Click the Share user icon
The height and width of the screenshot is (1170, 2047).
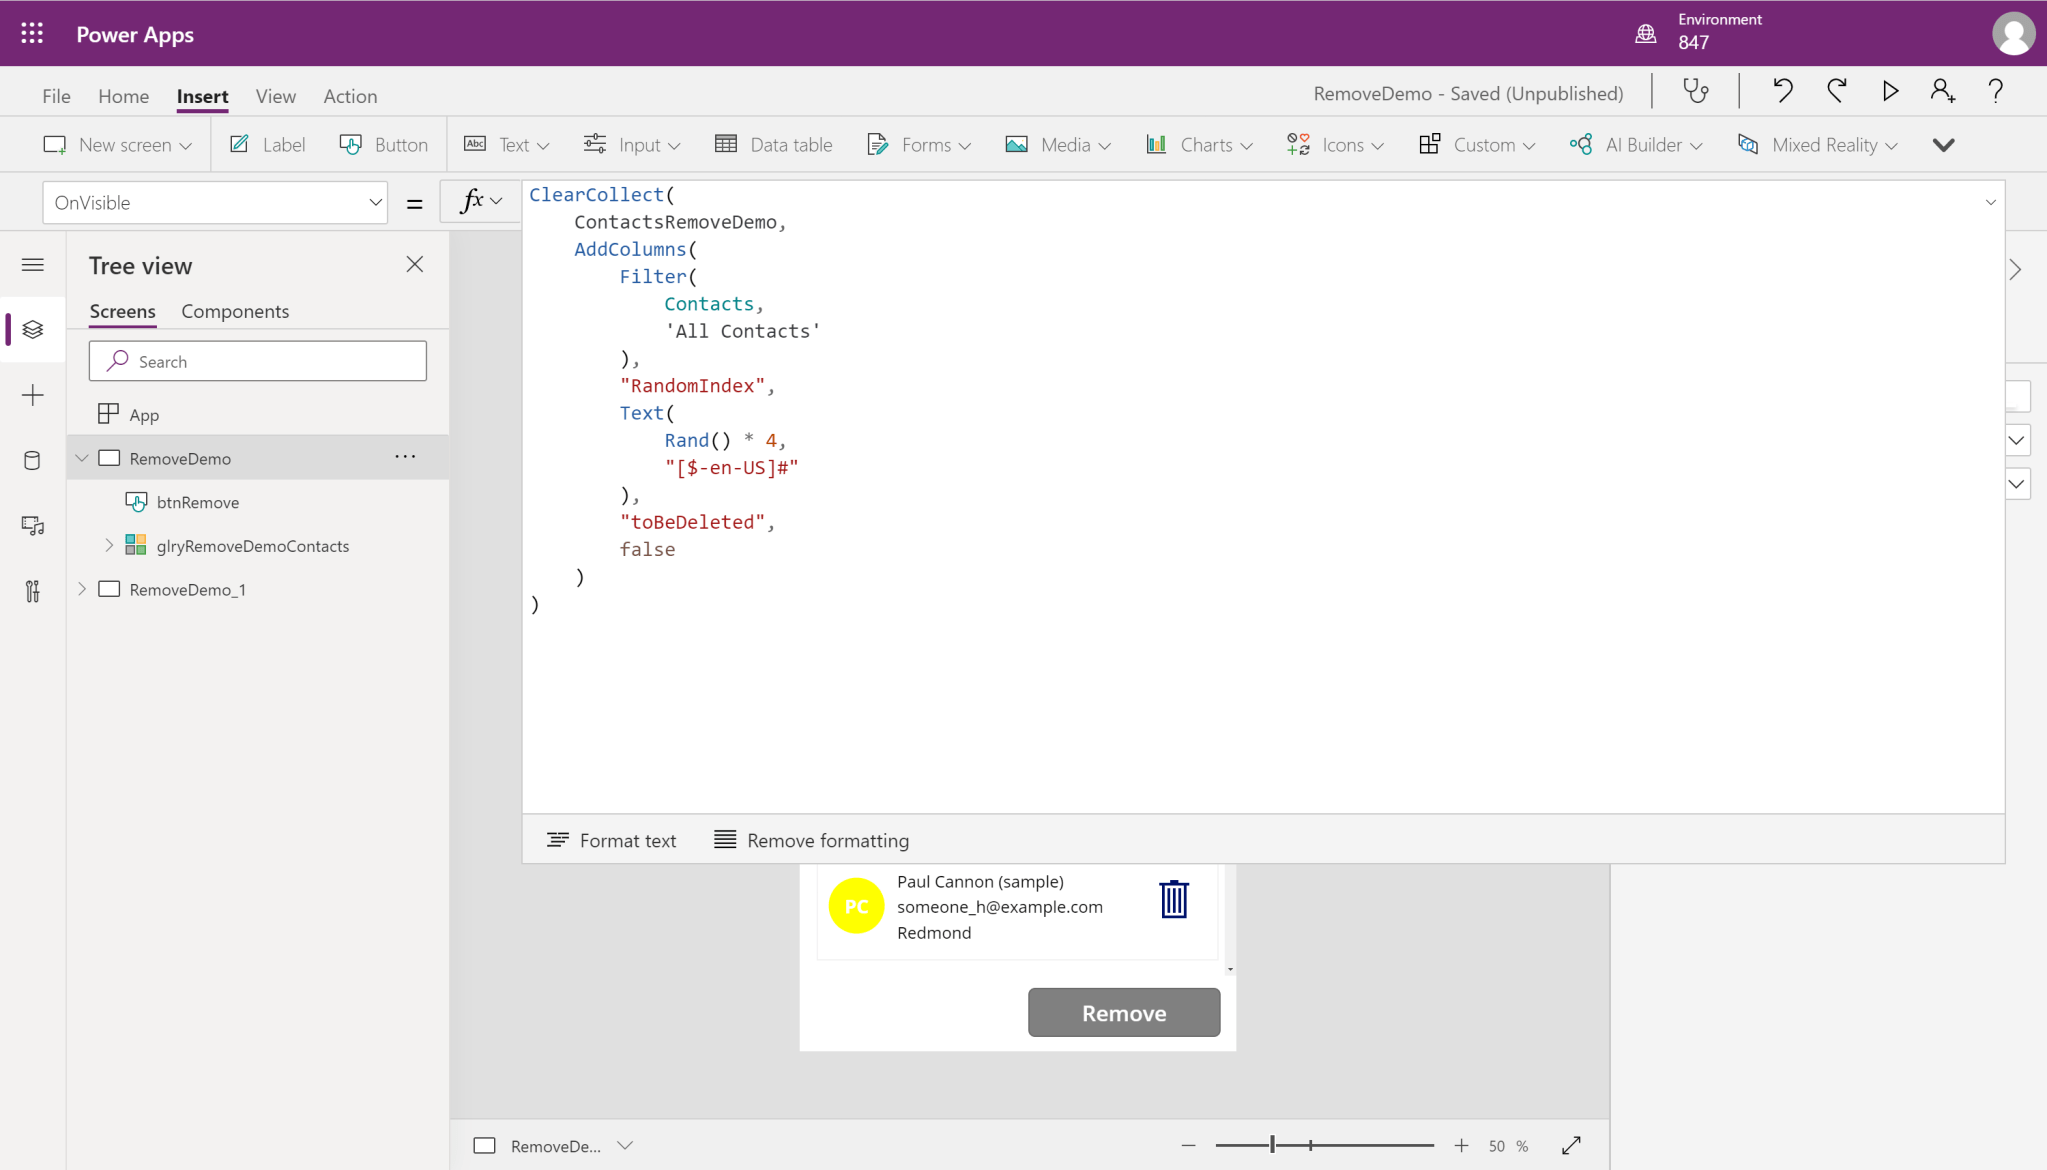click(1942, 92)
